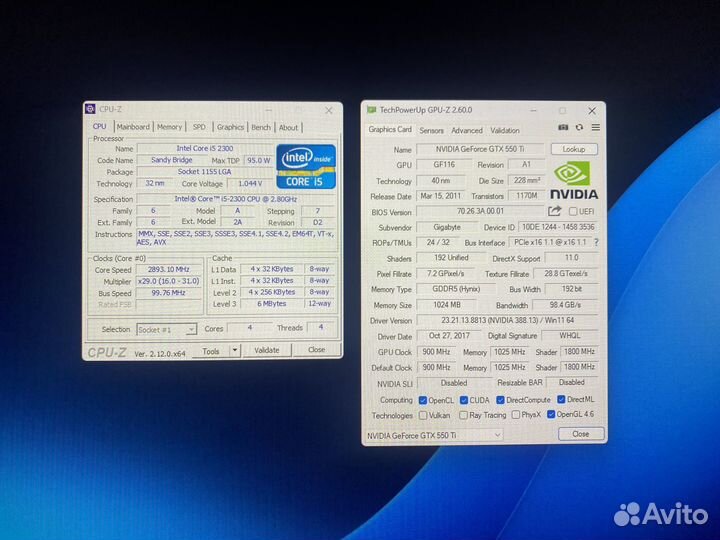Click the Driver Version value in GPU-Z
The height and width of the screenshot is (540, 720).
click(507, 320)
